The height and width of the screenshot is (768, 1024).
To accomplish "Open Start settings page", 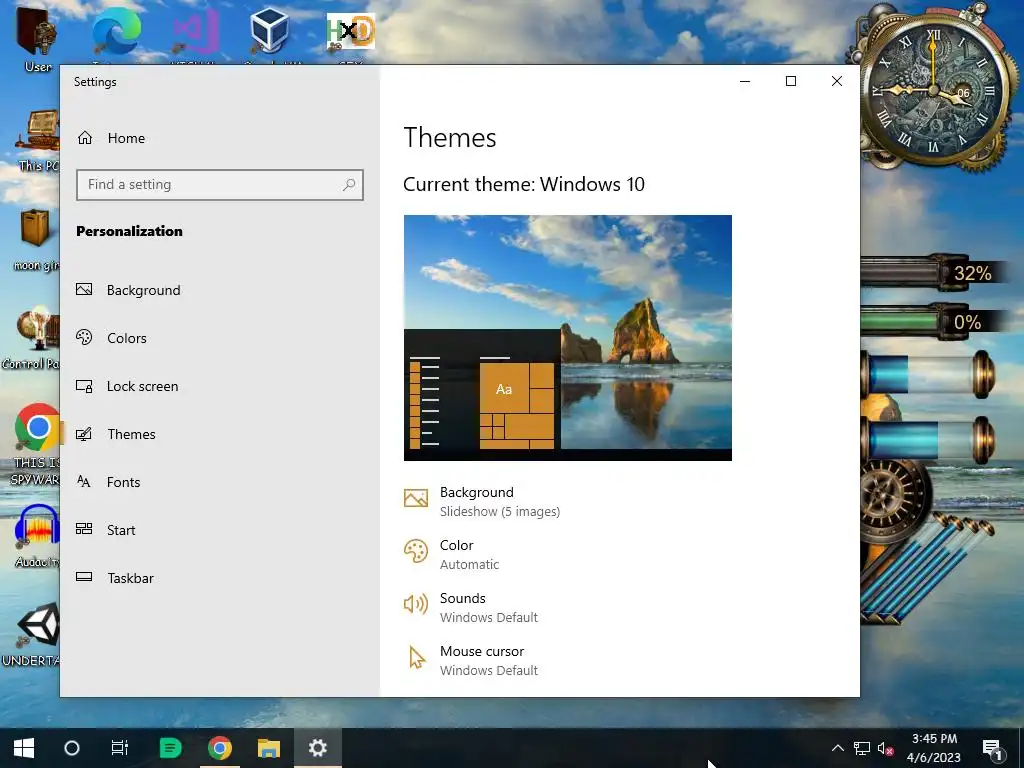I will (x=106, y=530).
